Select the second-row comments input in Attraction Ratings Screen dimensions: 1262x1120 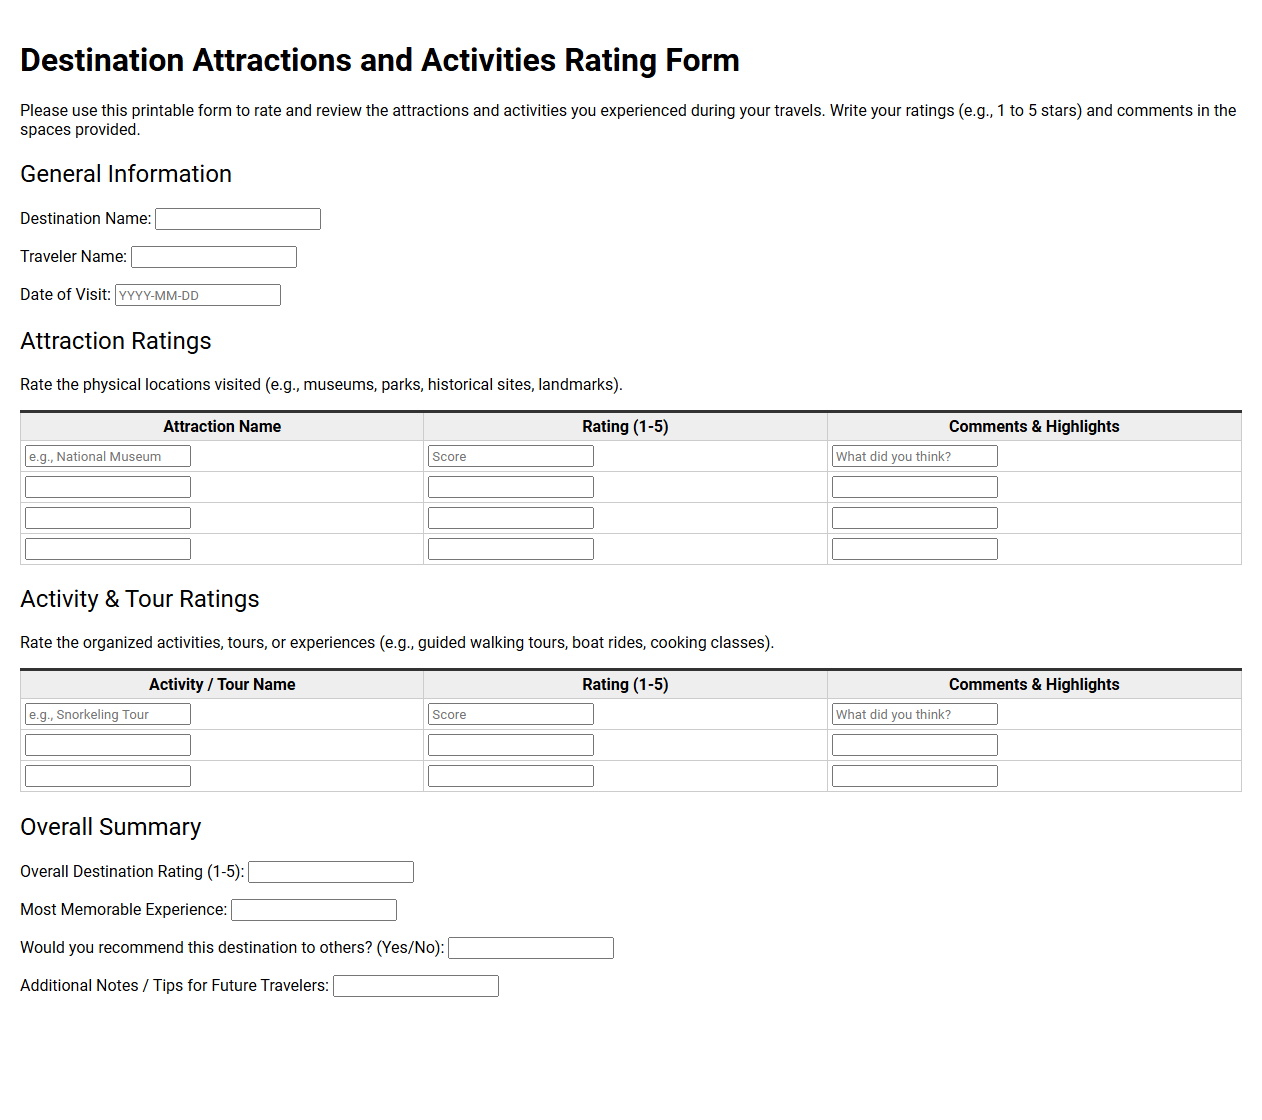click(x=915, y=487)
